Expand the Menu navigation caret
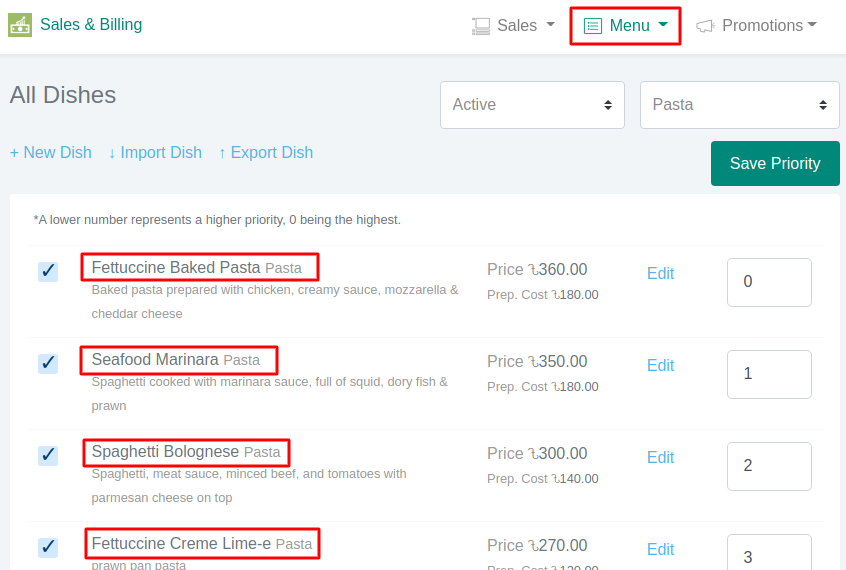 tap(663, 25)
